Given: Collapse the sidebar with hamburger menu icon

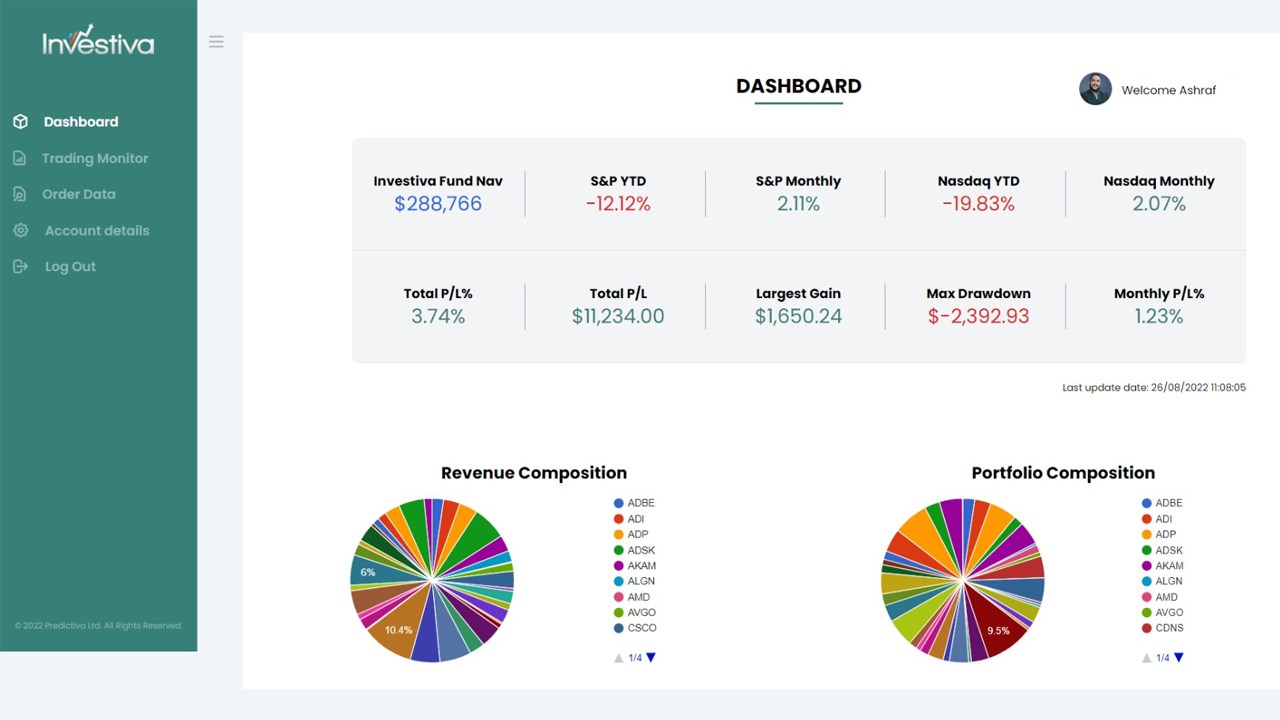Looking at the screenshot, I should (x=216, y=42).
